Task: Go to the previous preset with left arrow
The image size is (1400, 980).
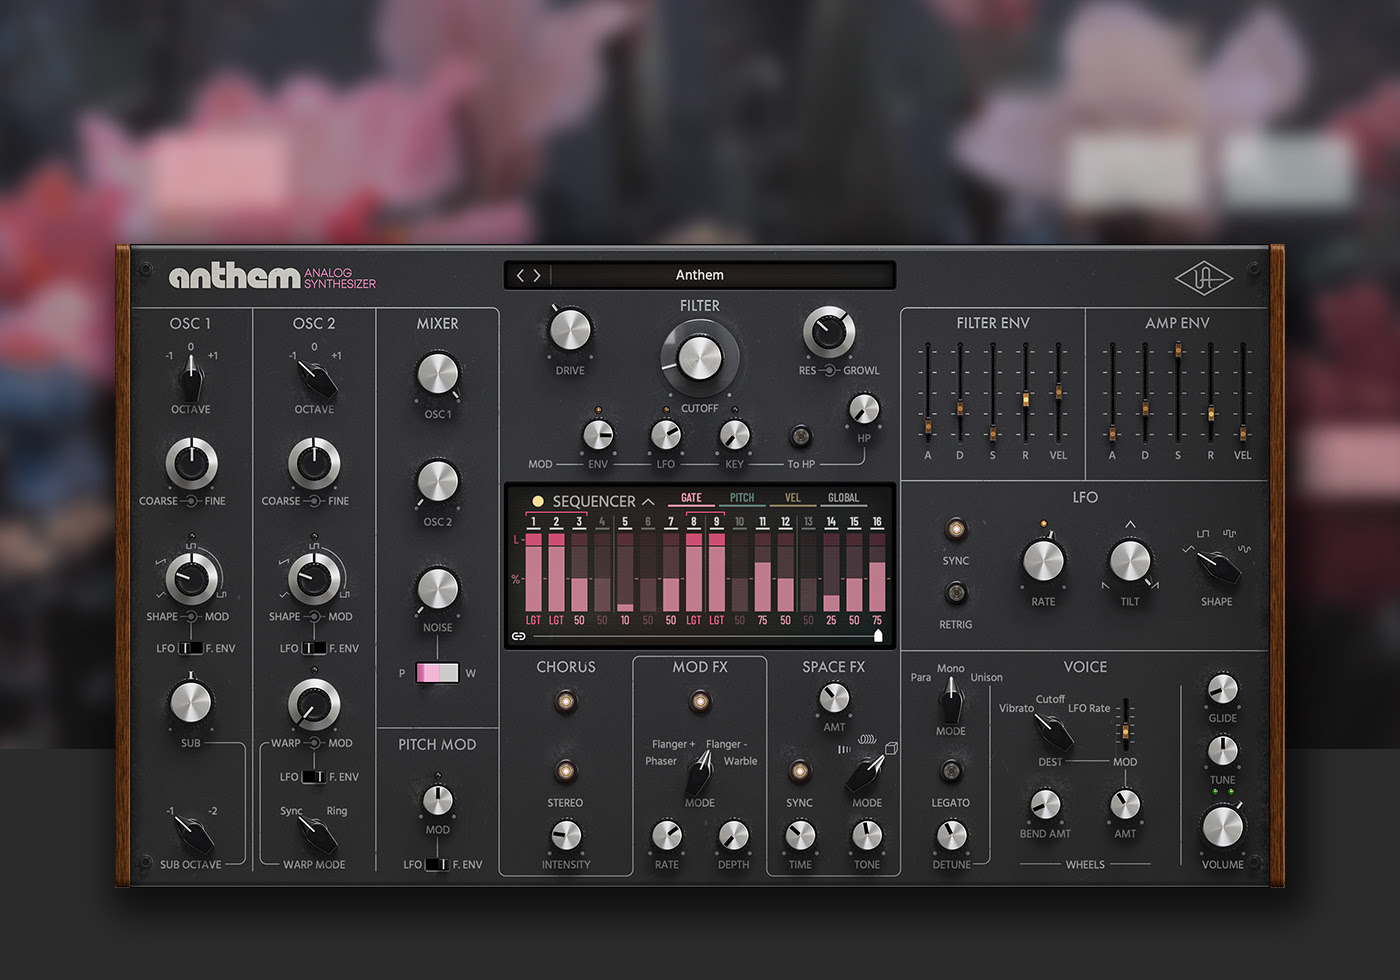Action: (520, 275)
